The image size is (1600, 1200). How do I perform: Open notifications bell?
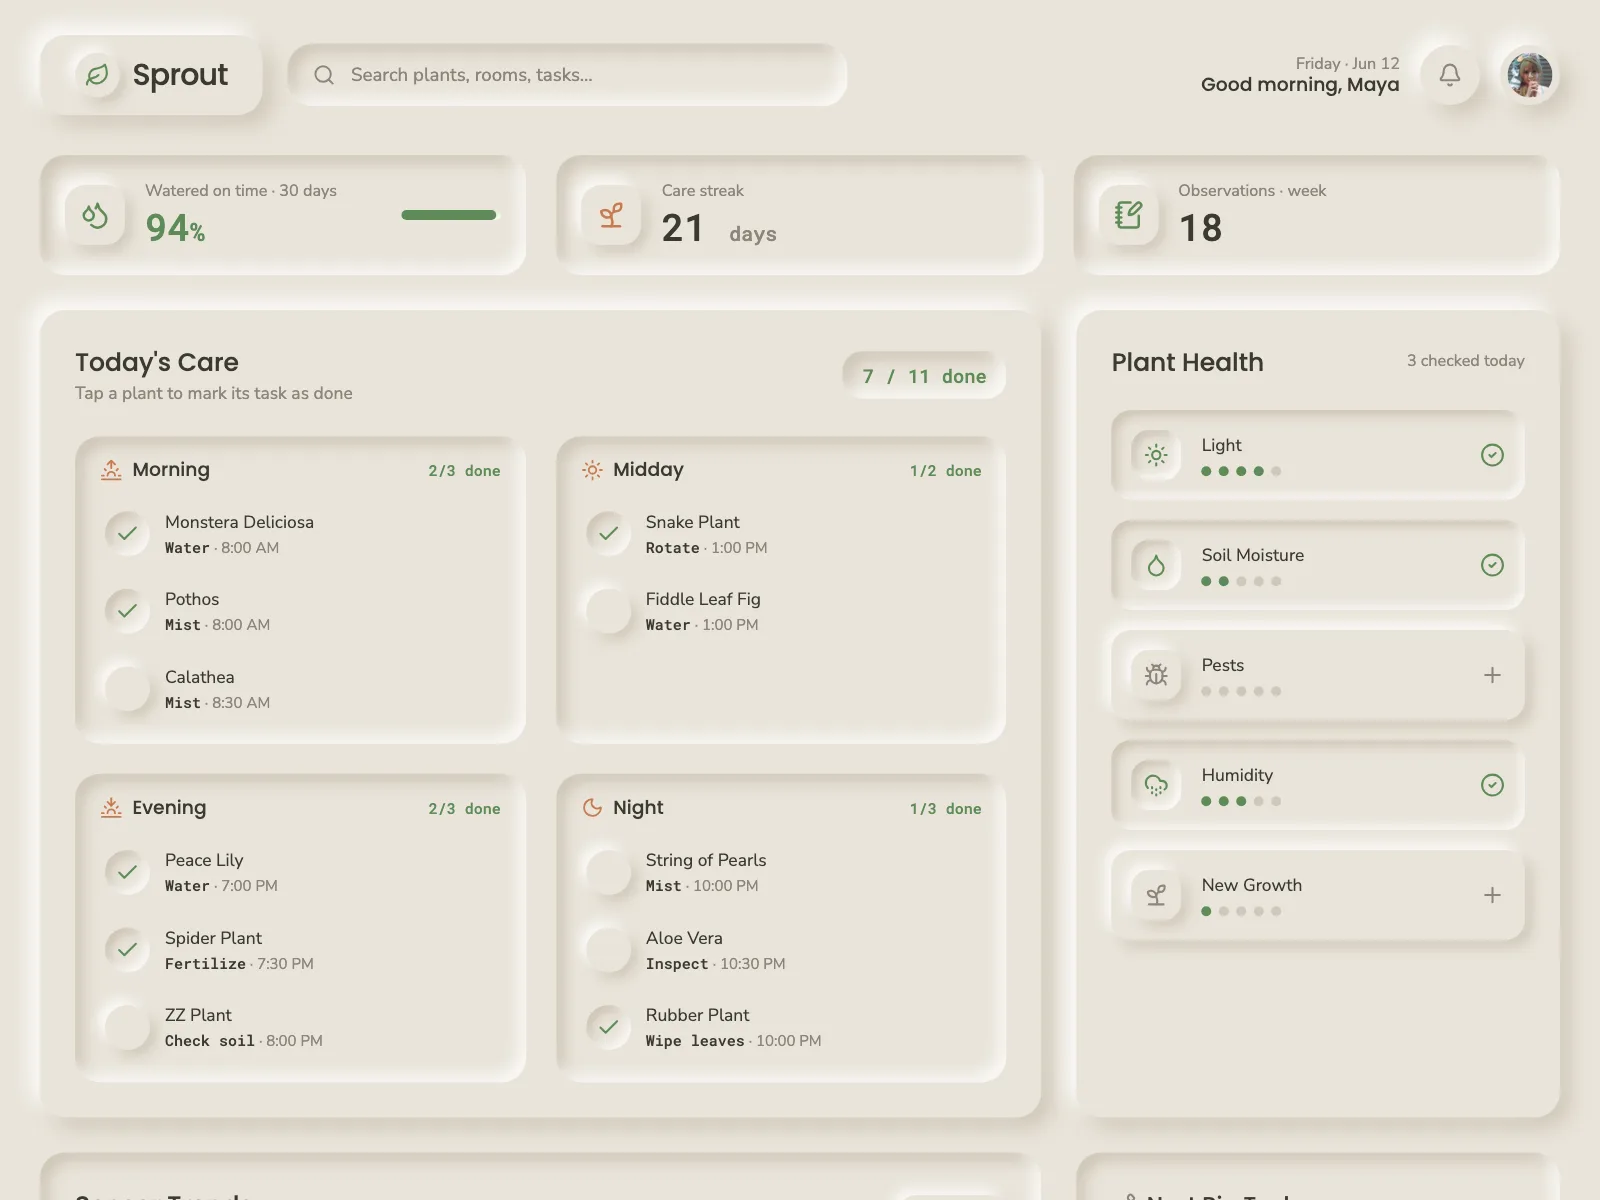[1450, 75]
